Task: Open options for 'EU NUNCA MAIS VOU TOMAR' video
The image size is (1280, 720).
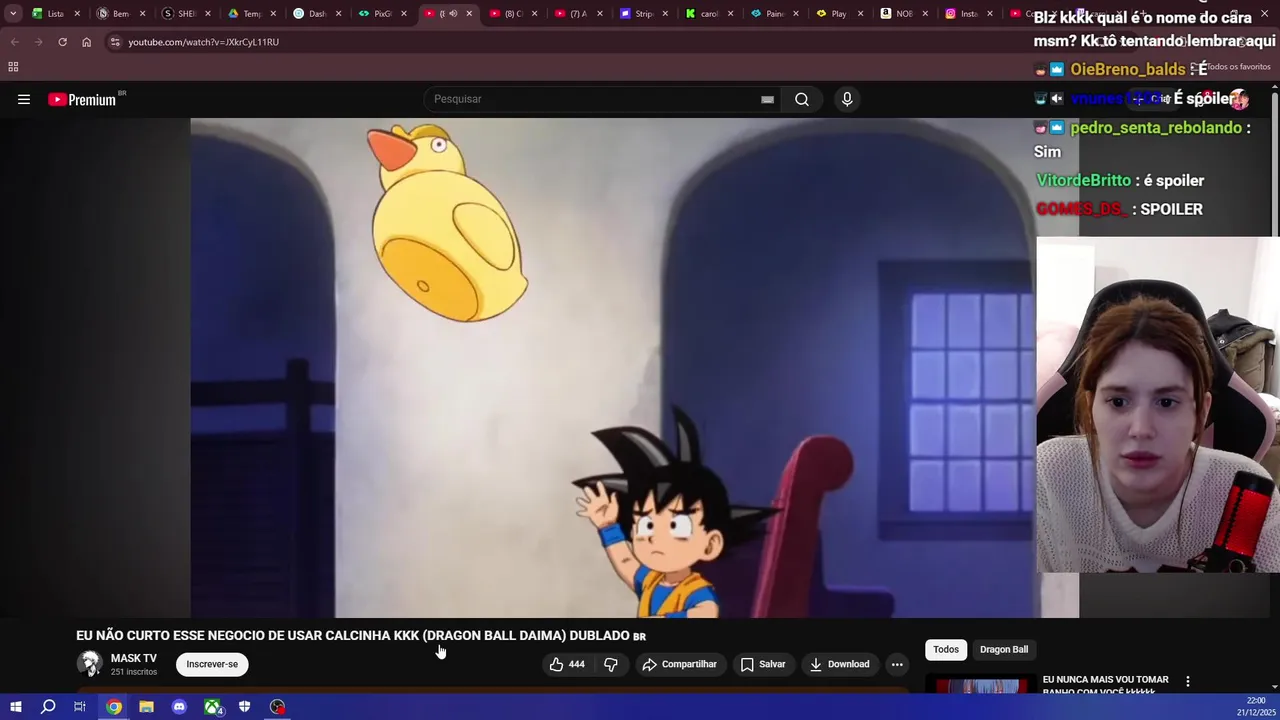Action: pos(1188,681)
